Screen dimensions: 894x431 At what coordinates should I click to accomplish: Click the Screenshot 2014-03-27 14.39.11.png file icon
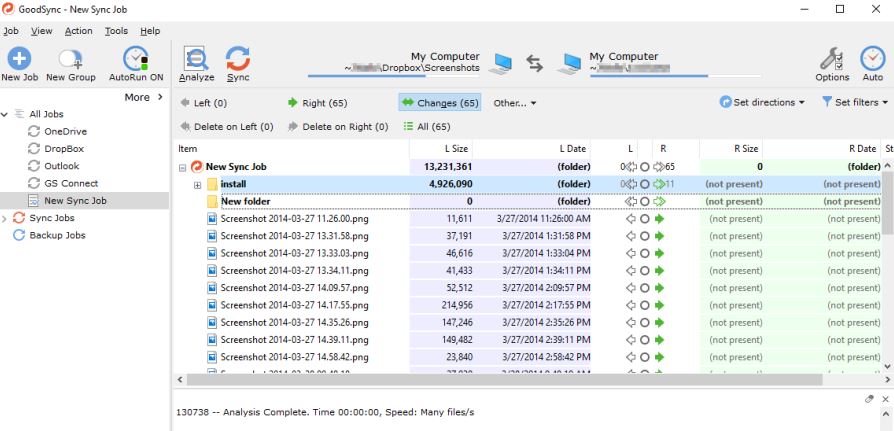coord(212,340)
